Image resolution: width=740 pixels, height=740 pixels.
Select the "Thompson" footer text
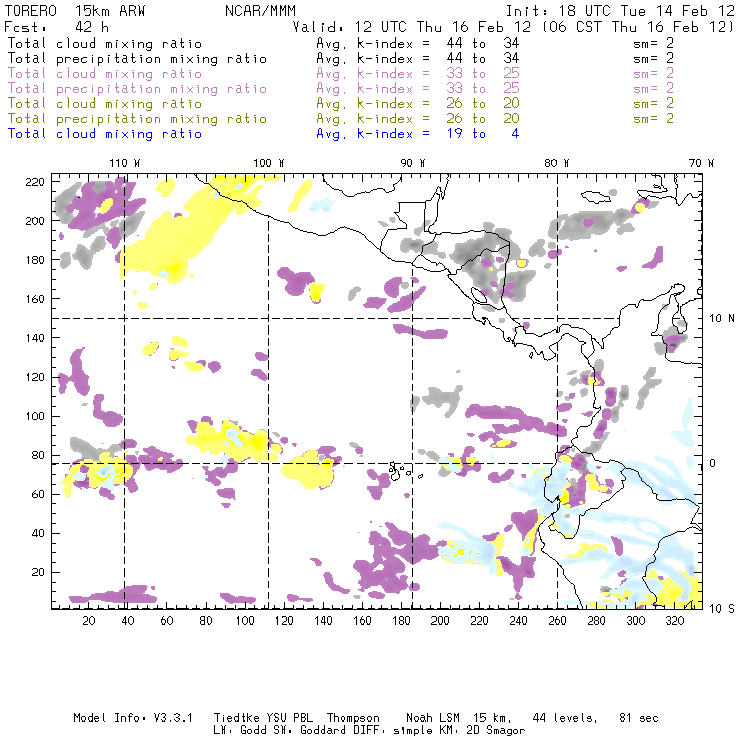353,718
